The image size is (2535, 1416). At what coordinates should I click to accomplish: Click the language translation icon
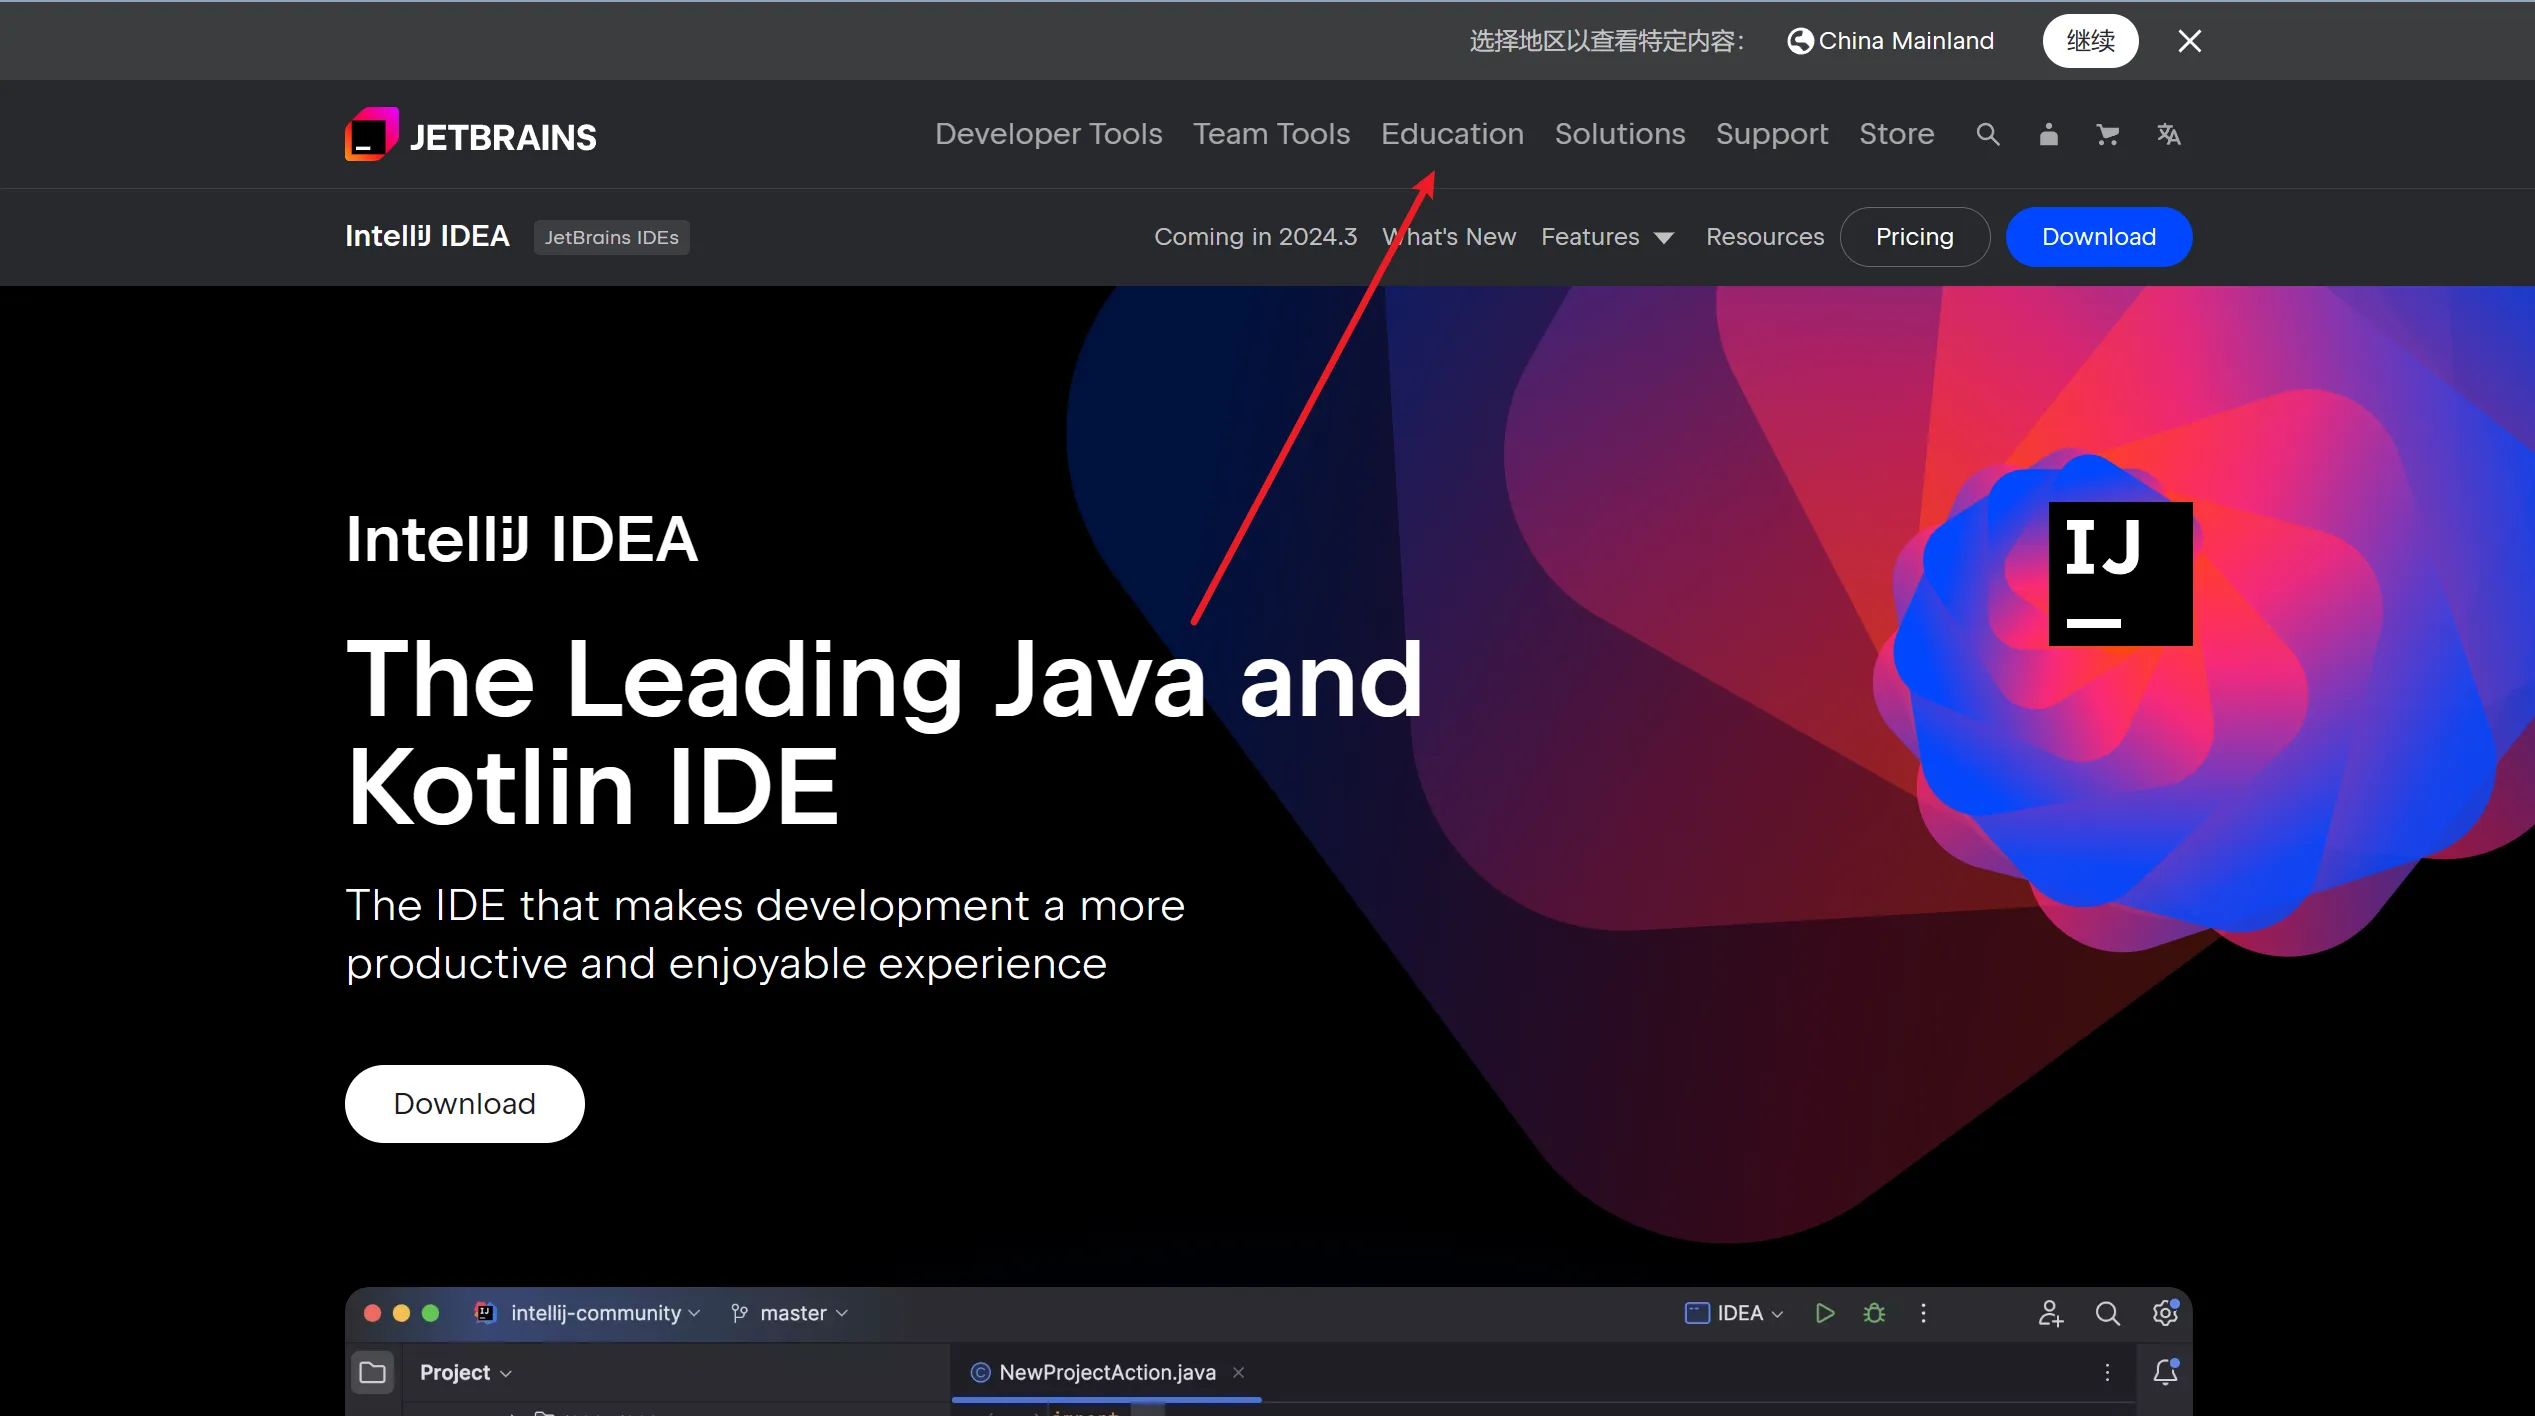click(2168, 134)
